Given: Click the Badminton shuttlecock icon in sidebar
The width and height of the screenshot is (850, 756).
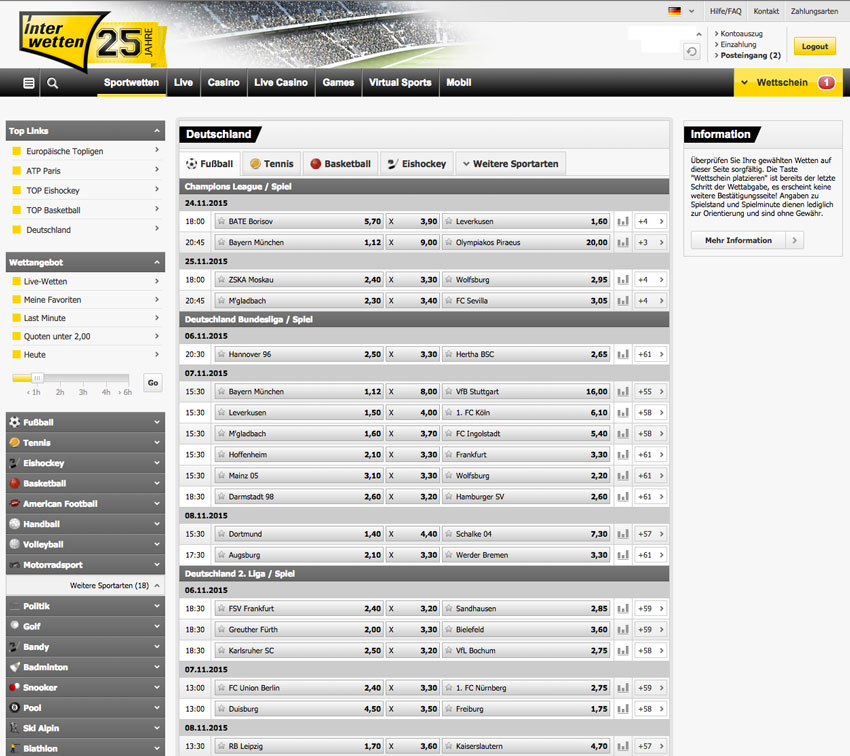Looking at the screenshot, I should (x=15, y=667).
